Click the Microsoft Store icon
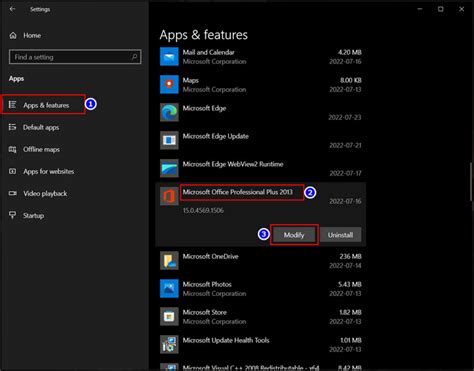This screenshot has height=371, width=474. click(169, 316)
